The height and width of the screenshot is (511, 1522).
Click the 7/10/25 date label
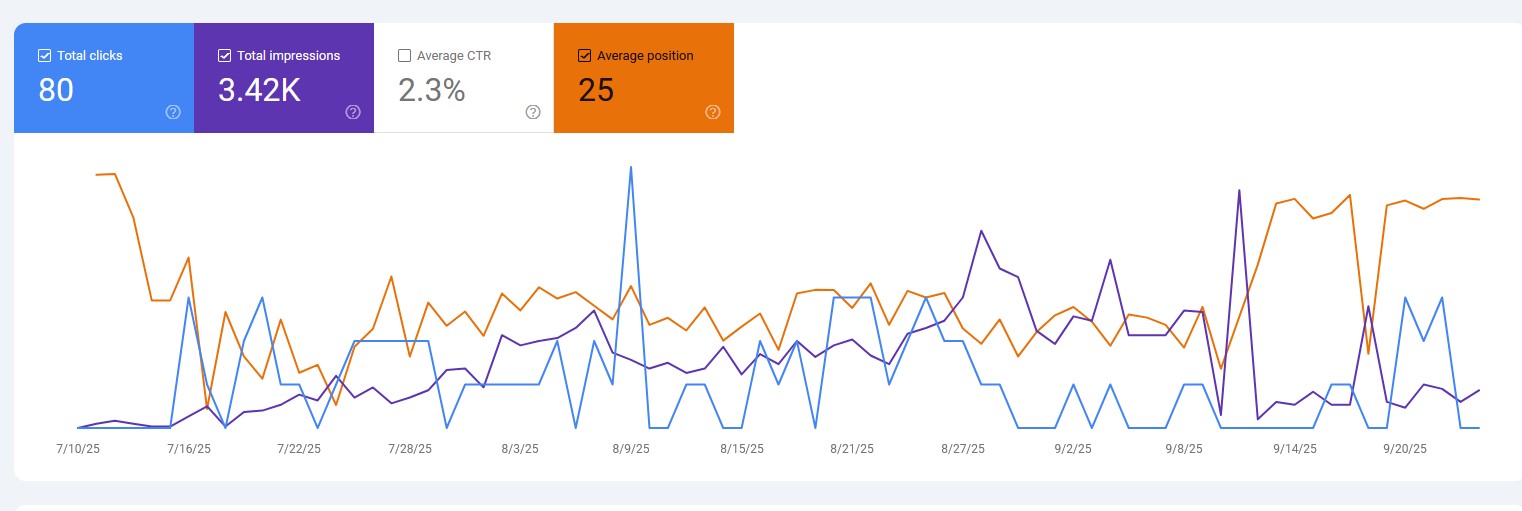click(78, 450)
